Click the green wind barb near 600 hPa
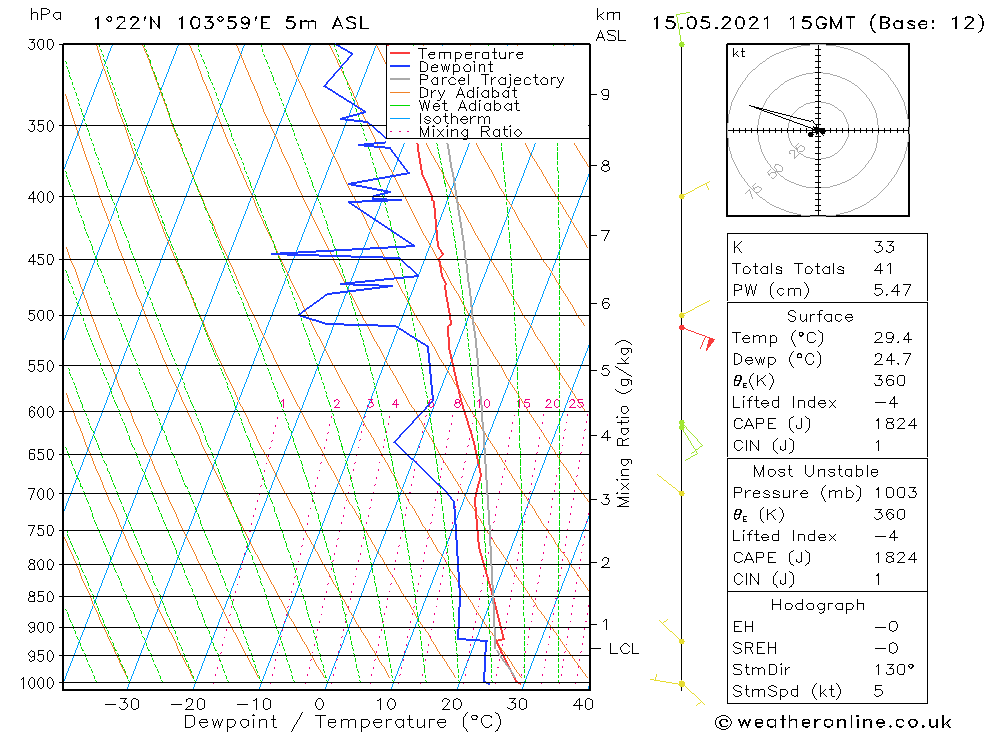Image resolution: width=1000 pixels, height=733 pixels. [691, 440]
